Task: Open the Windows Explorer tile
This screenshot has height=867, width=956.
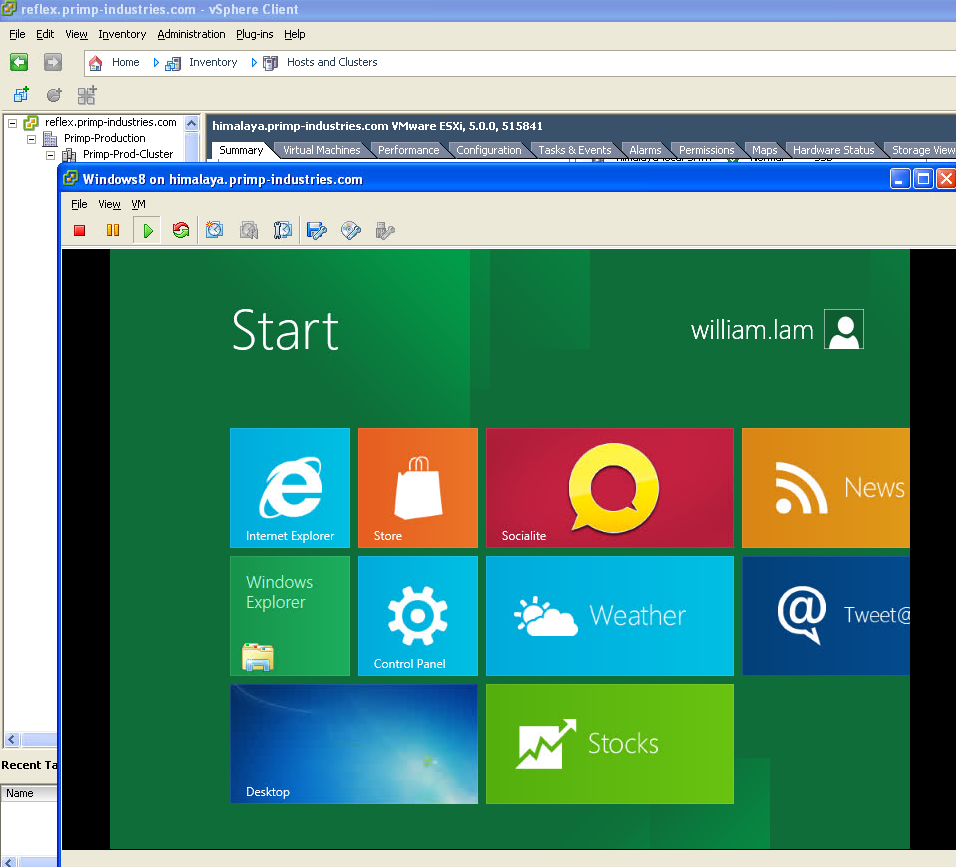Action: pos(290,616)
